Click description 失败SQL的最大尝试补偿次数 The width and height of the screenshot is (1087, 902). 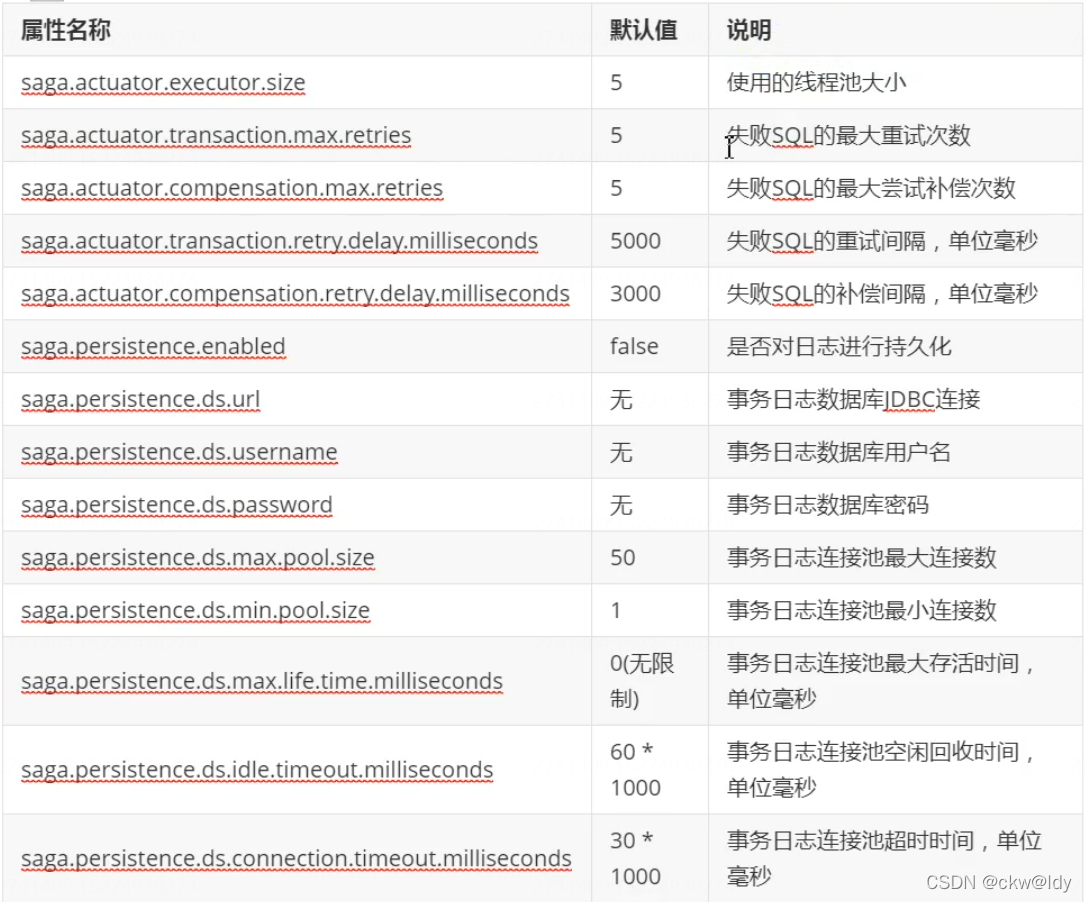[x=871, y=188]
